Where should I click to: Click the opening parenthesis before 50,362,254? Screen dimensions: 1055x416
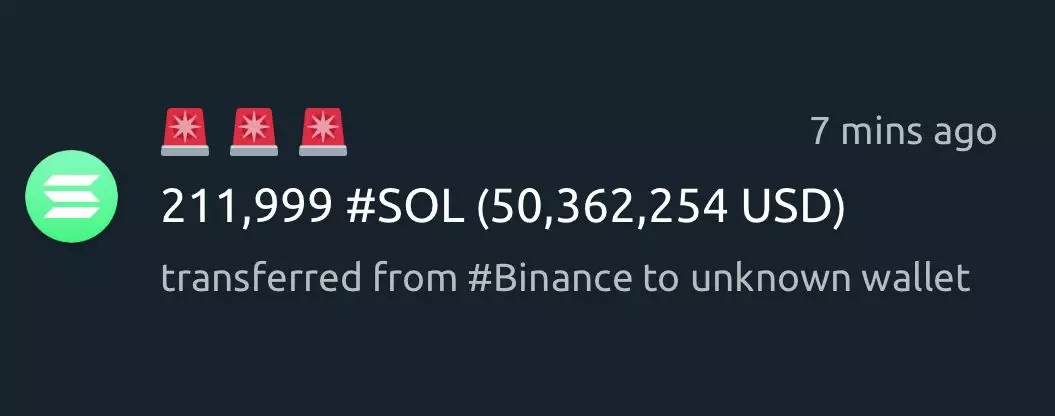[x=483, y=211]
